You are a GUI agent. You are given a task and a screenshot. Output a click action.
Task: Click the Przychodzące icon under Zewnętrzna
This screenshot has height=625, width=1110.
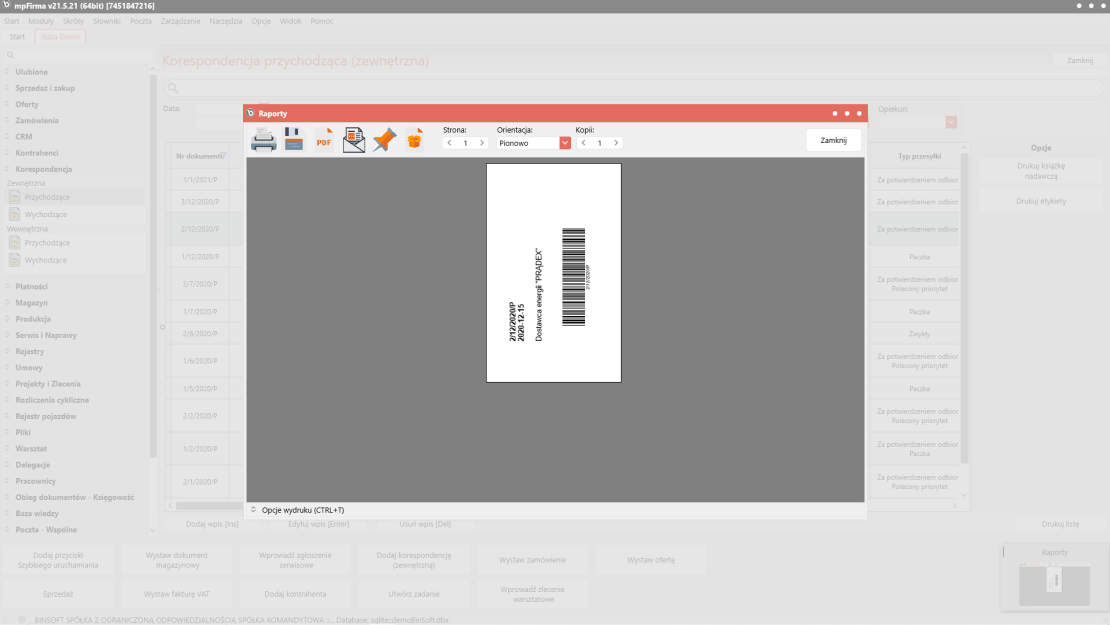(15, 198)
